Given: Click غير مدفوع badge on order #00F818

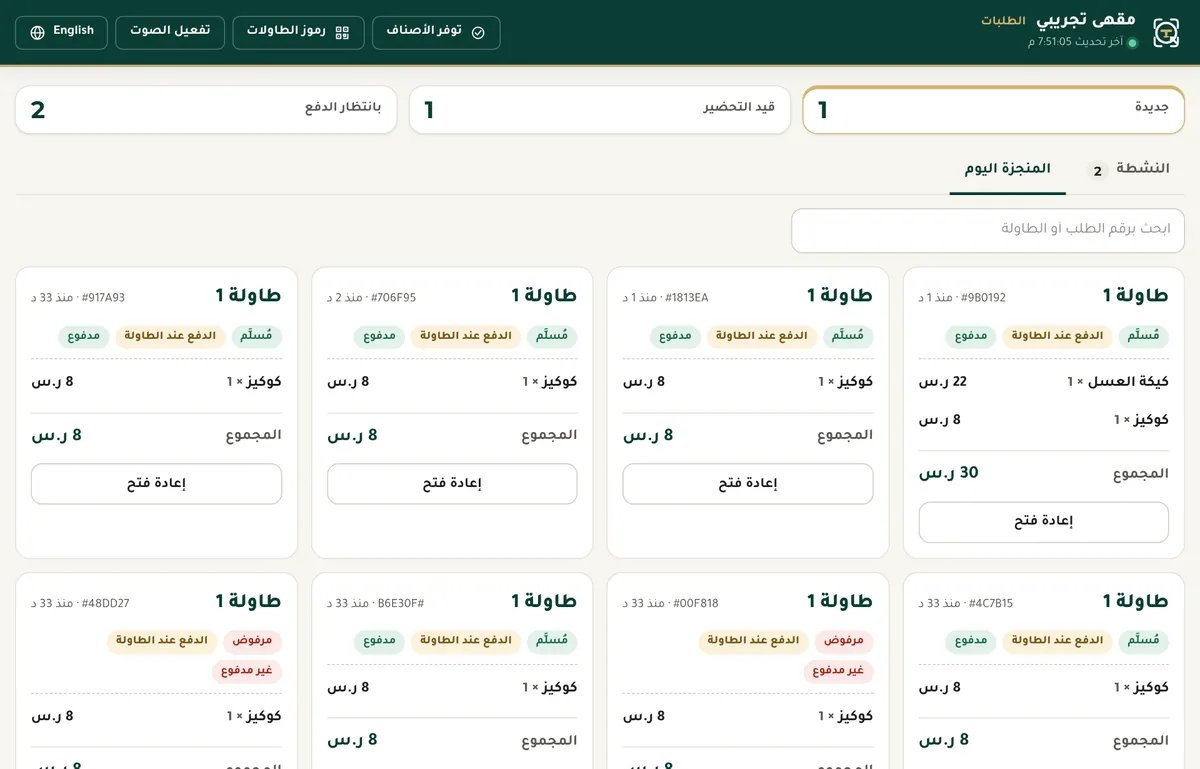Looking at the screenshot, I should click(839, 671).
